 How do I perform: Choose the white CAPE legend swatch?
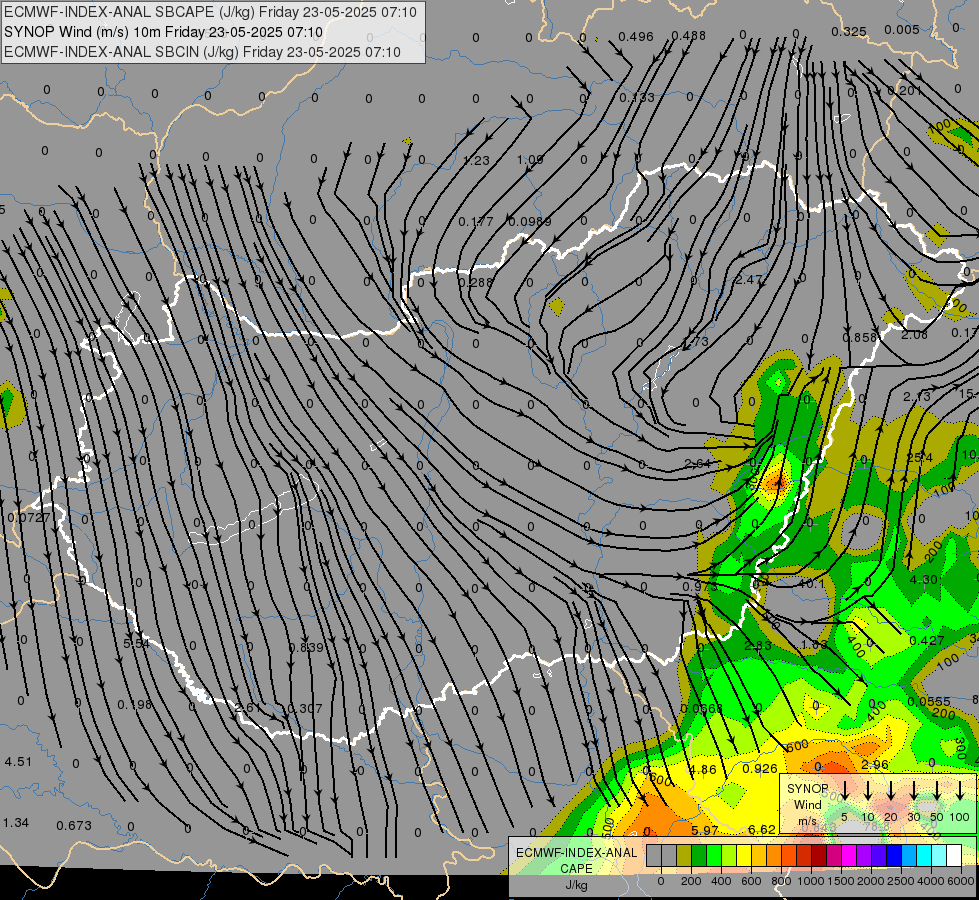(954, 856)
